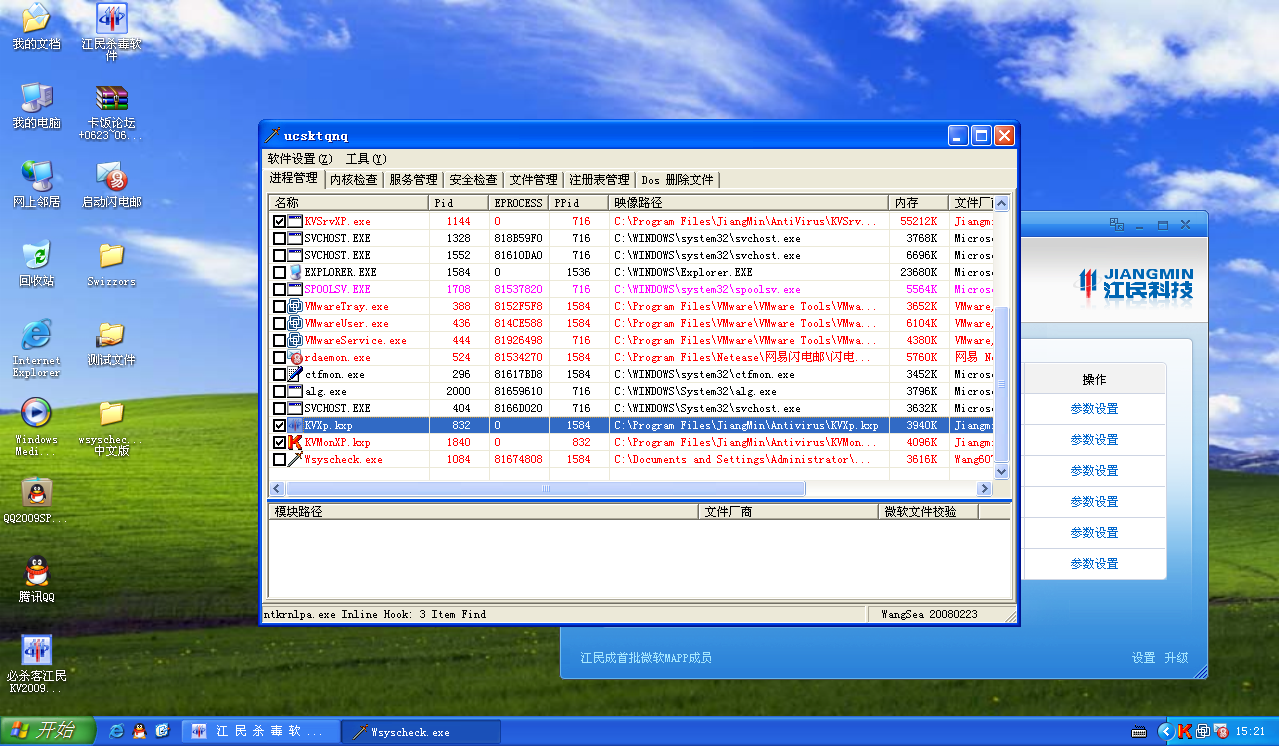Click 升级 link in Jiangmin window
Screen dimensions: 1279x746
pos(1176,658)
